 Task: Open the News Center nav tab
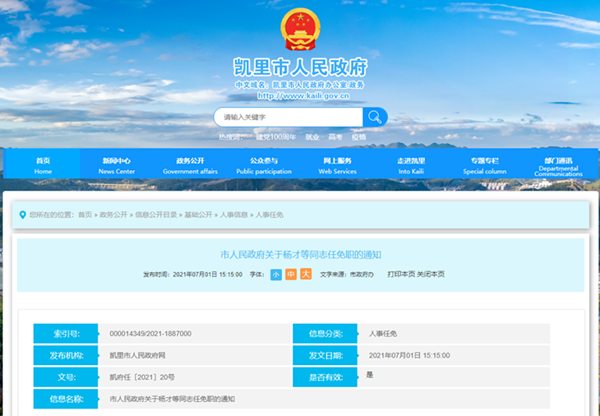click(116, 165)
